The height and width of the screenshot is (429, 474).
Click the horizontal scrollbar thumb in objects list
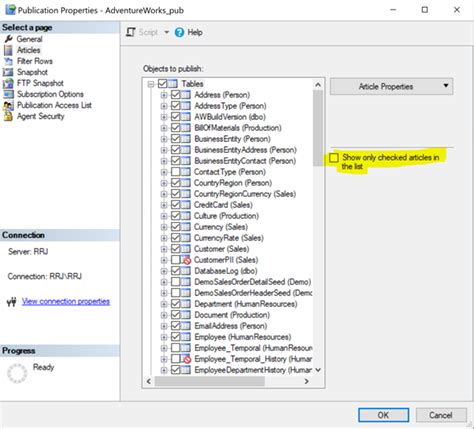[210, 381]
